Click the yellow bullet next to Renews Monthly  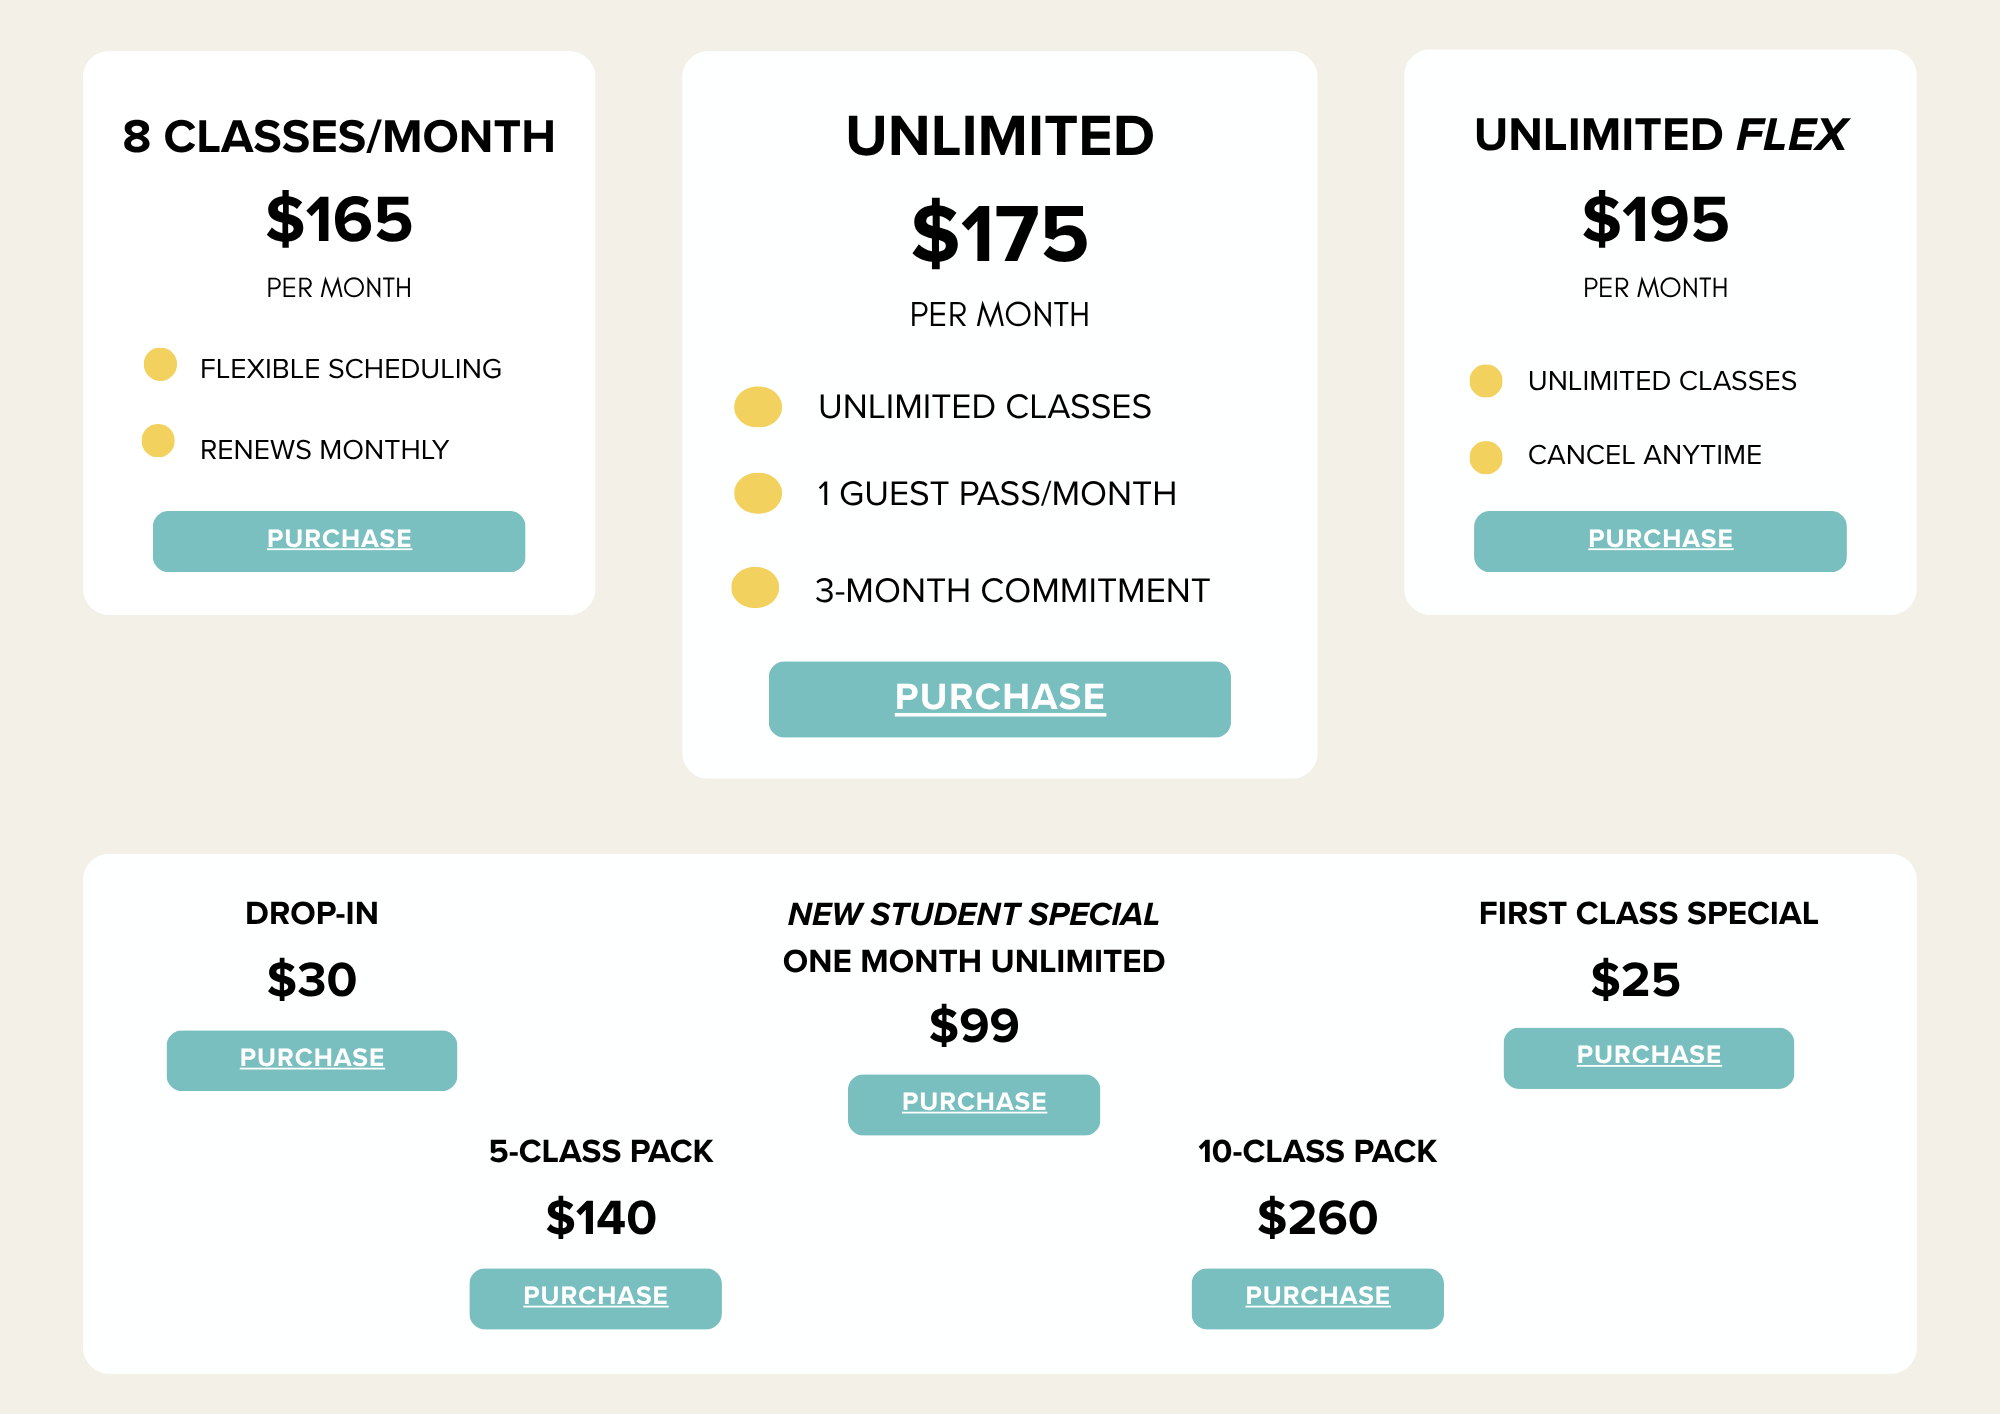pos(158,441)
